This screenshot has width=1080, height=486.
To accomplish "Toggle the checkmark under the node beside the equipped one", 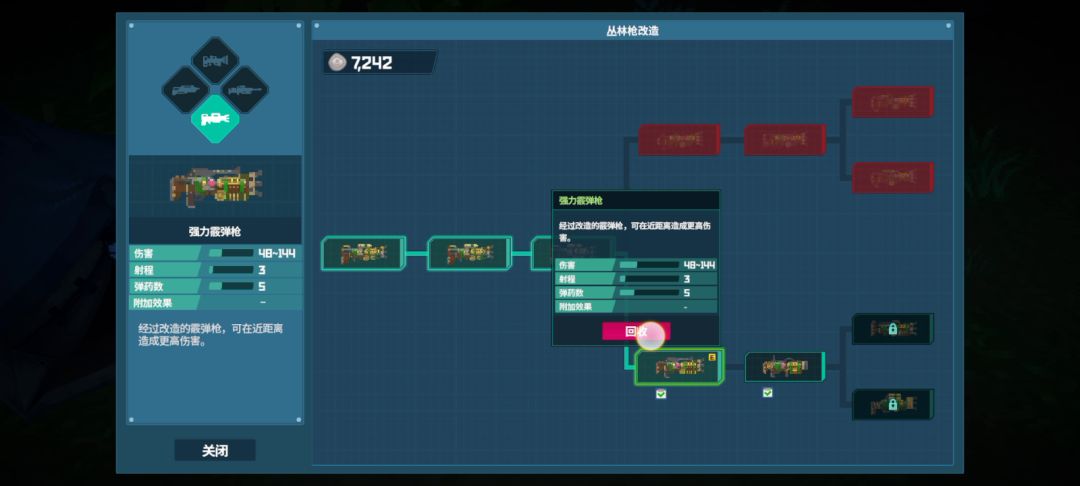I will [767, 393].
